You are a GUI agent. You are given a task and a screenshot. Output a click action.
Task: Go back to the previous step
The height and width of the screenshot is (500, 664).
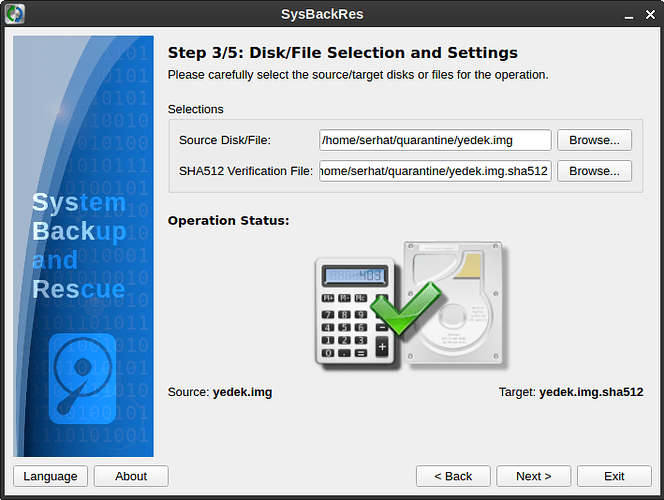pos(452,476)
